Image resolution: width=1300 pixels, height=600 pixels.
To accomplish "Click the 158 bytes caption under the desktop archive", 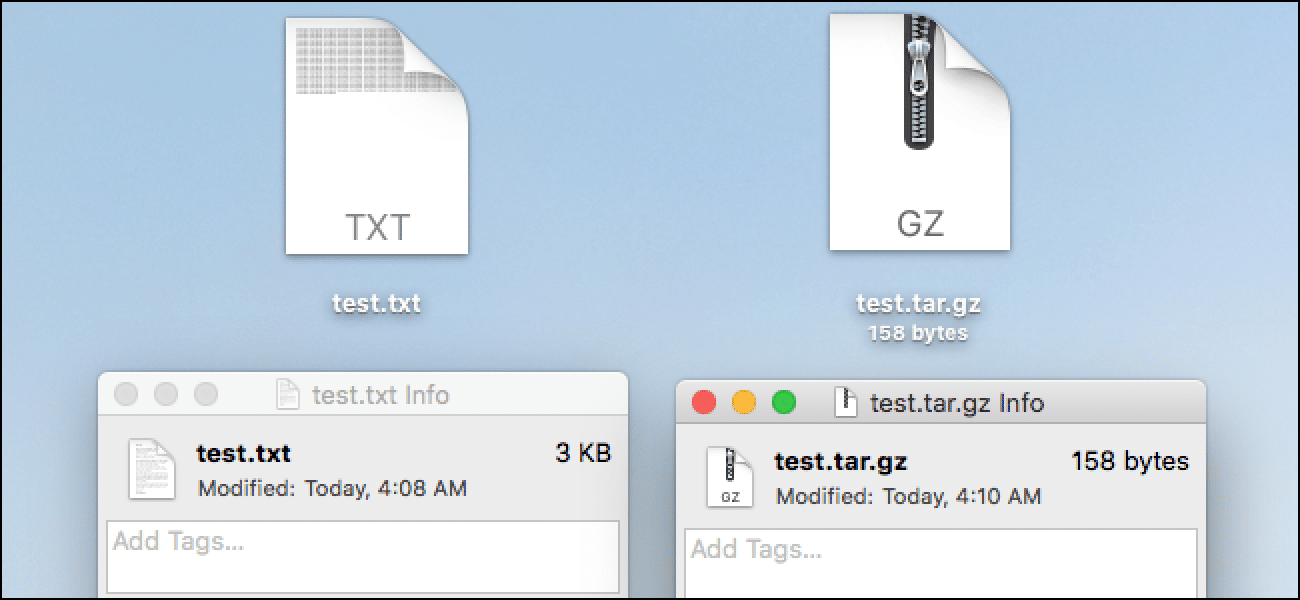I will (x=919, y=333).
